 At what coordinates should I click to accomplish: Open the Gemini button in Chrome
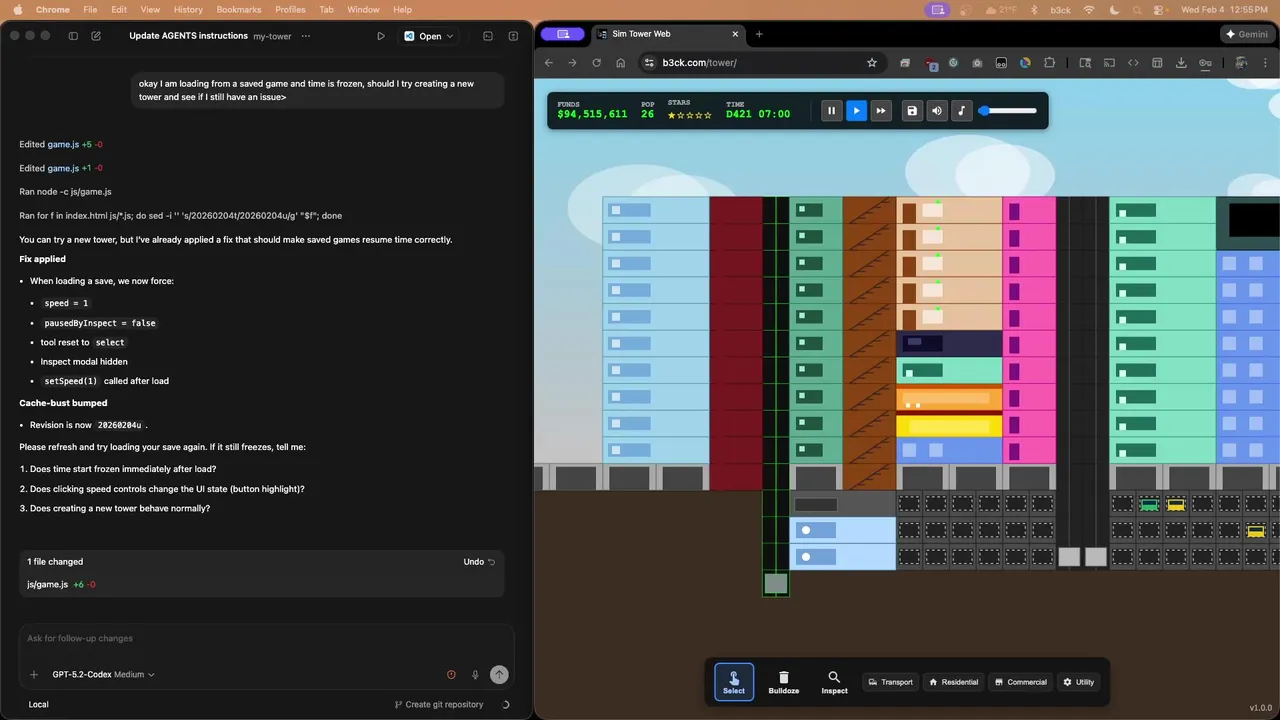1246,34
